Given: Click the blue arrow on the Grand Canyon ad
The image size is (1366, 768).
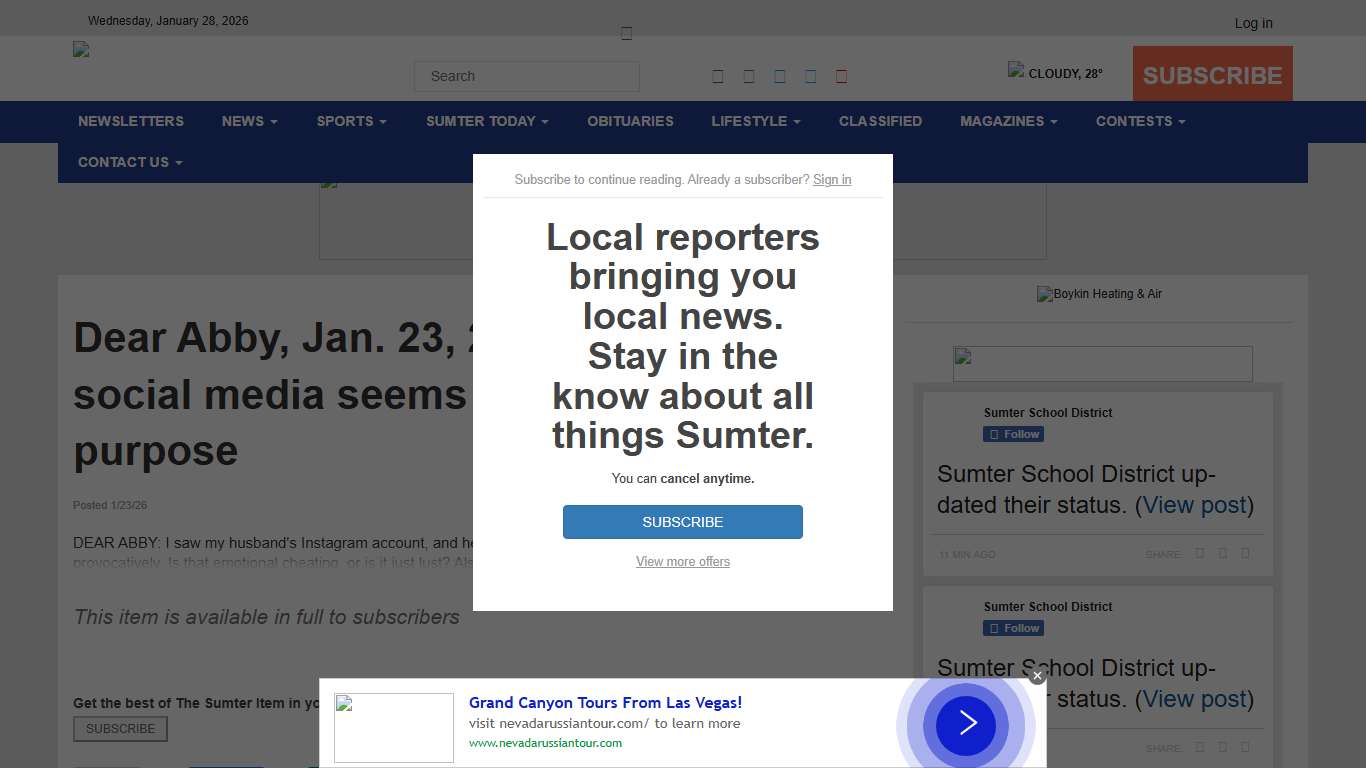Looking at the screenshot, I should (966, 723).
